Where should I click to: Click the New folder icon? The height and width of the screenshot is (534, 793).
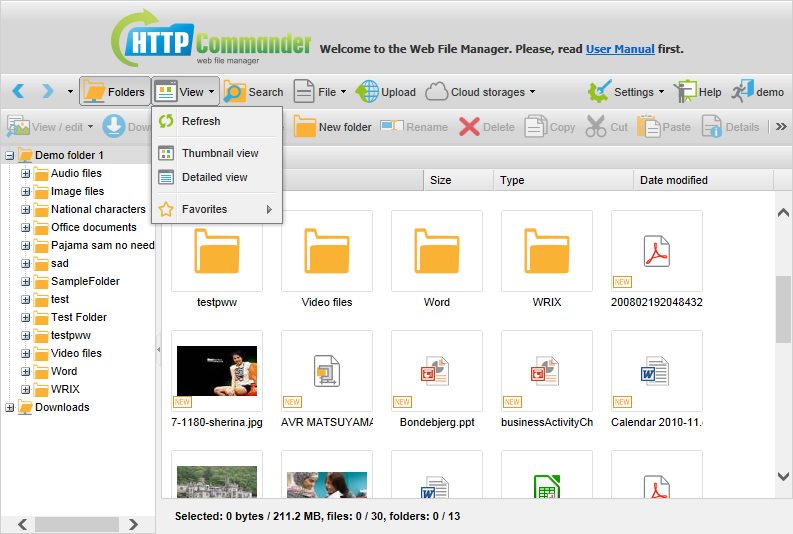(304, 127)
